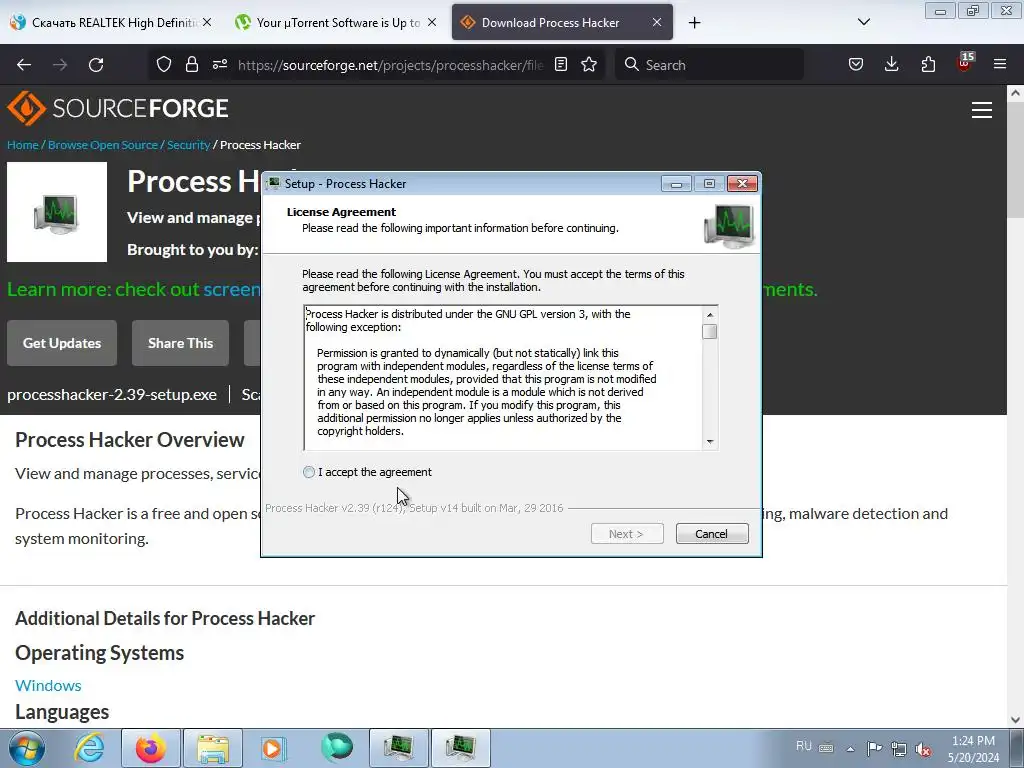
Task: Select the 'I accept the agreement' radio button
Action: pos(309,472)
